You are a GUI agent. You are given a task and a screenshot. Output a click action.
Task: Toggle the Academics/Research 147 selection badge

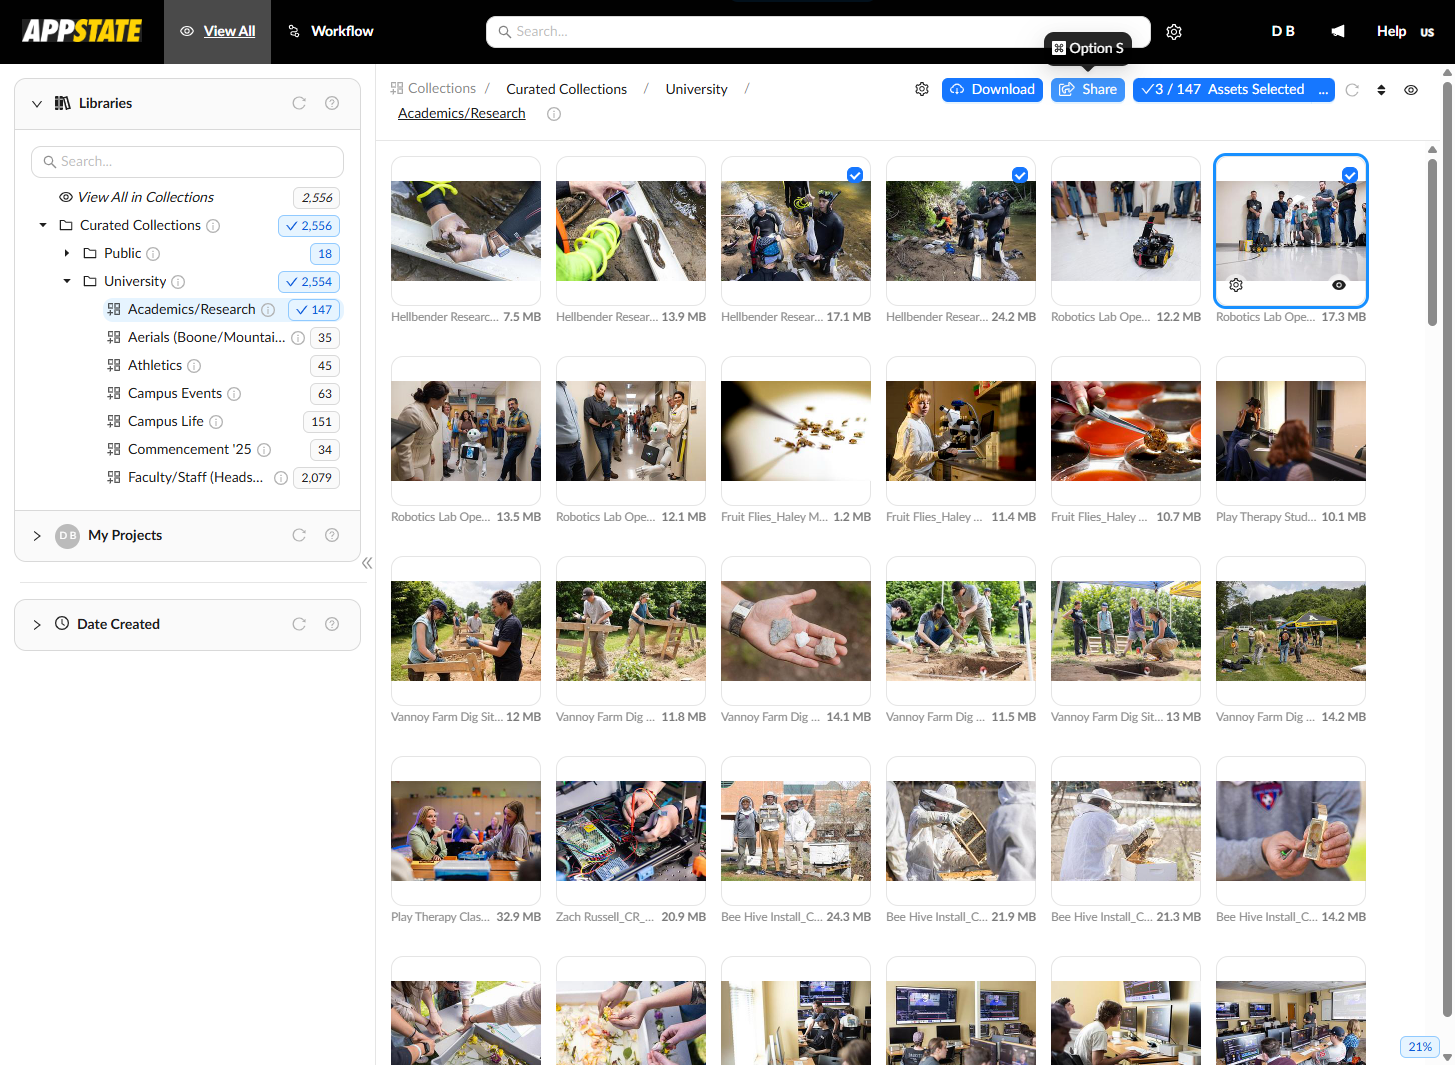pyautogui.click(x=314, y=310)
